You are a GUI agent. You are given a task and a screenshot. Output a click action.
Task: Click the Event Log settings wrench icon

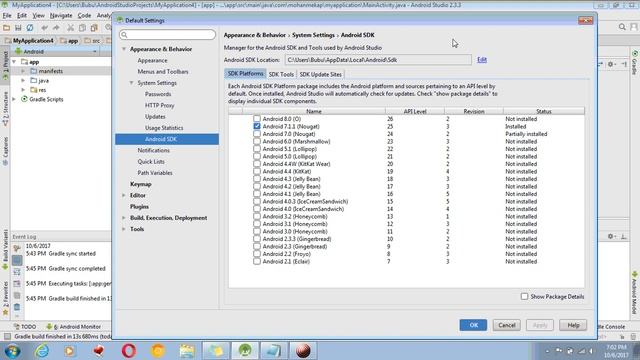pos(17,248)
